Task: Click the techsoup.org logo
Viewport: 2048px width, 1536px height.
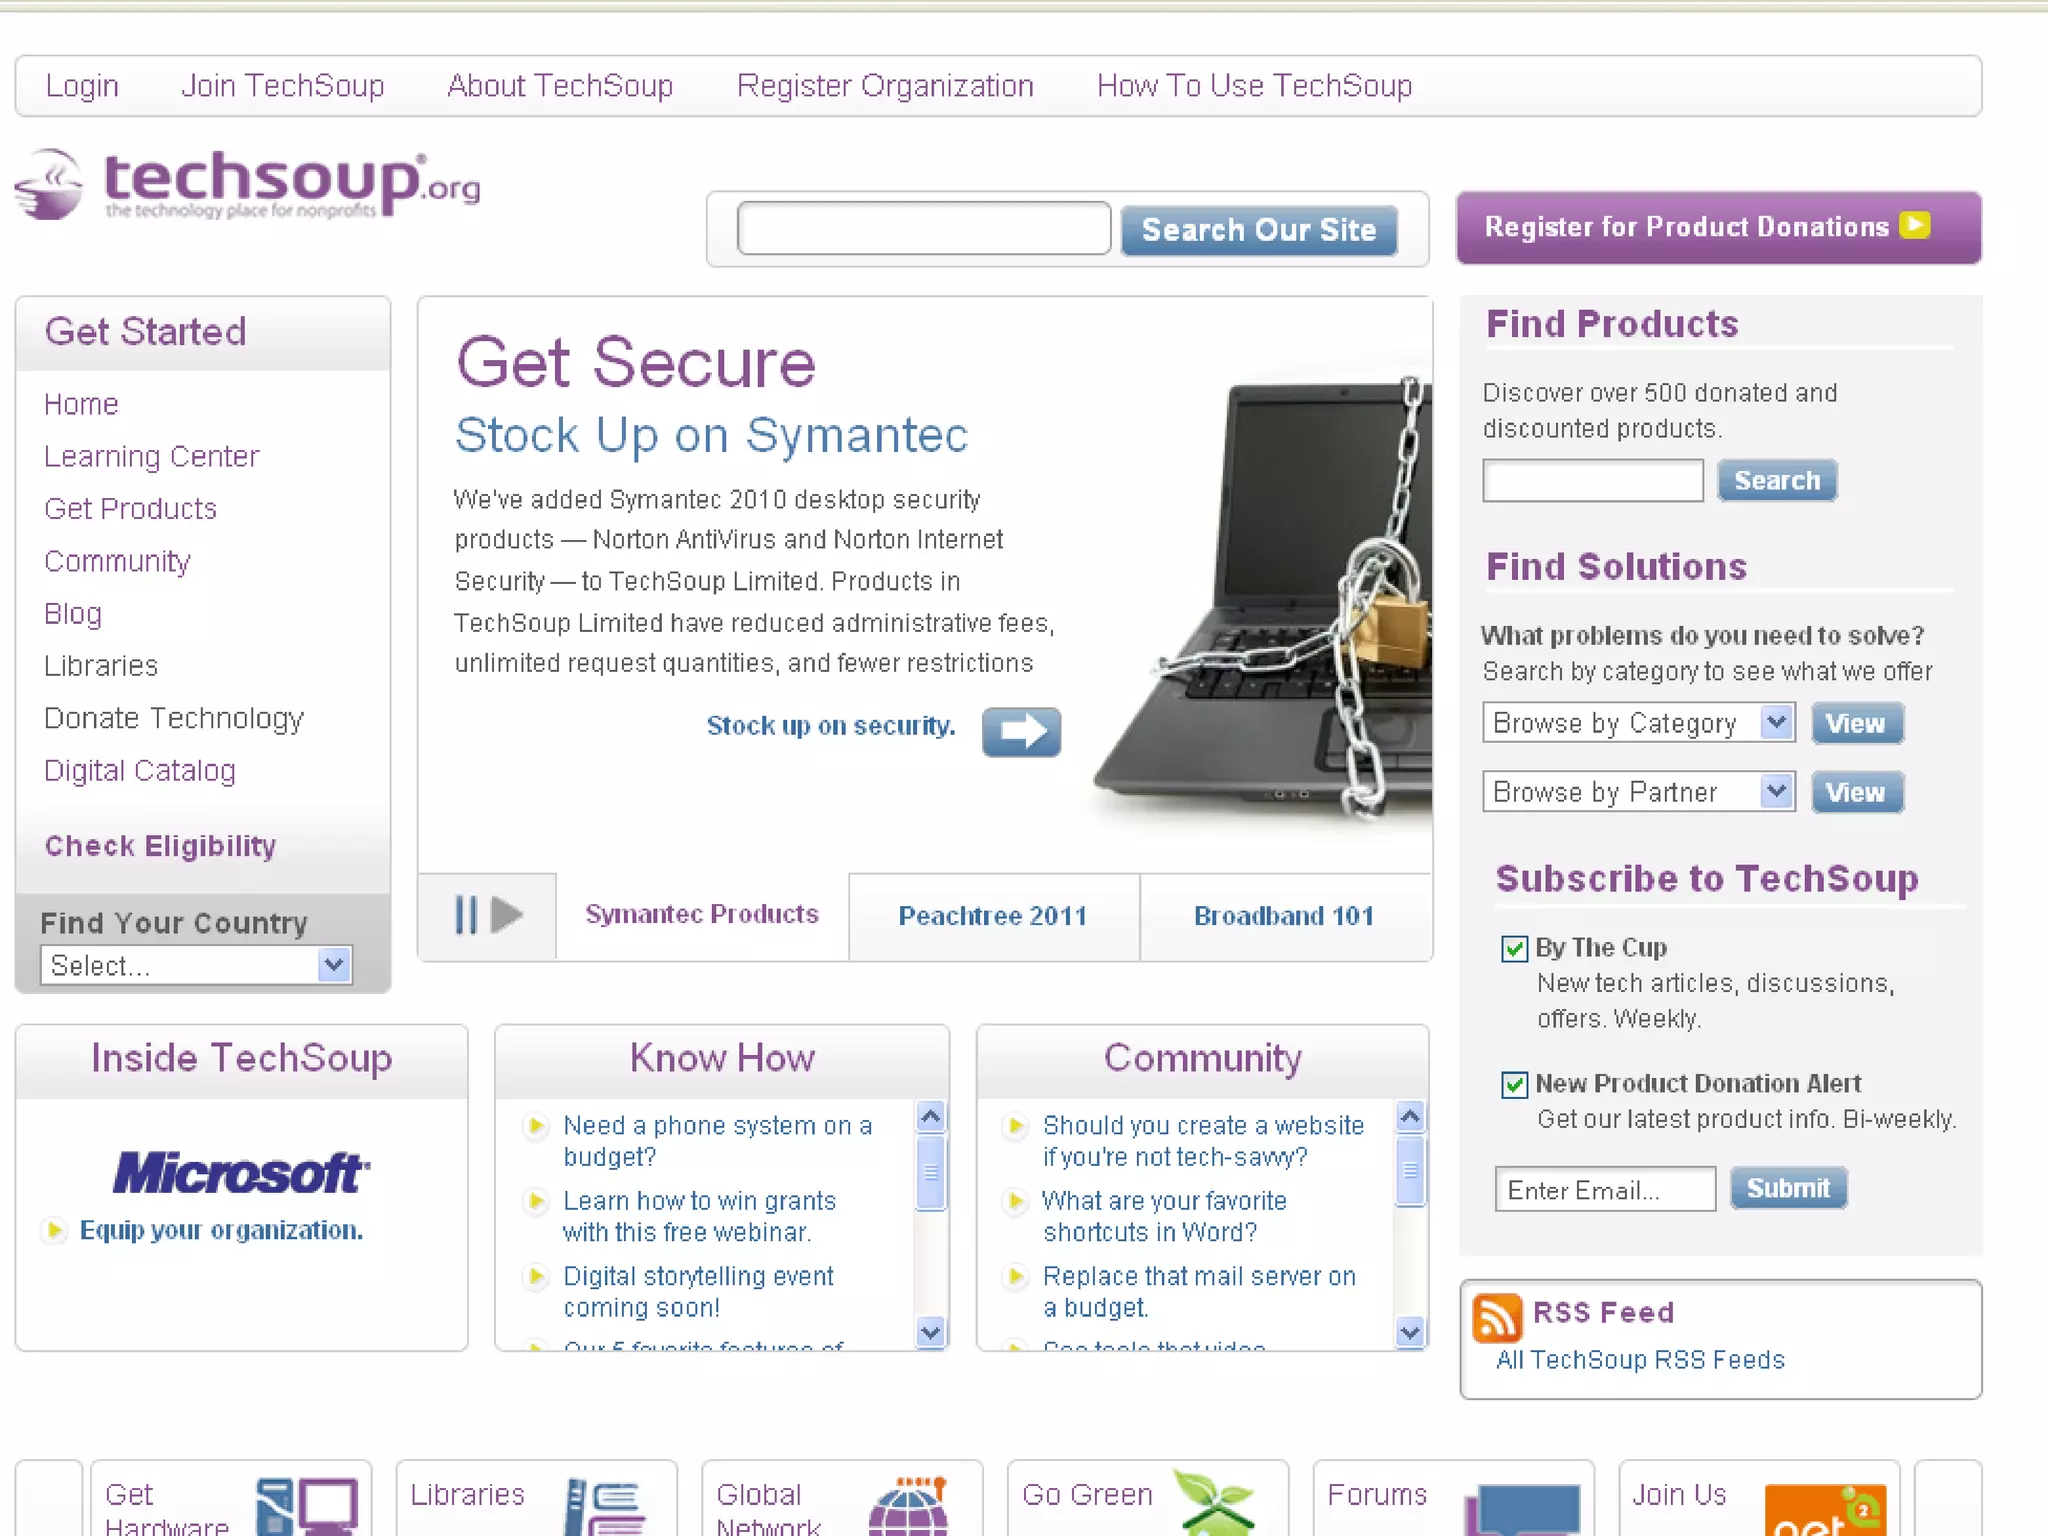Action: tap(248, 185)
